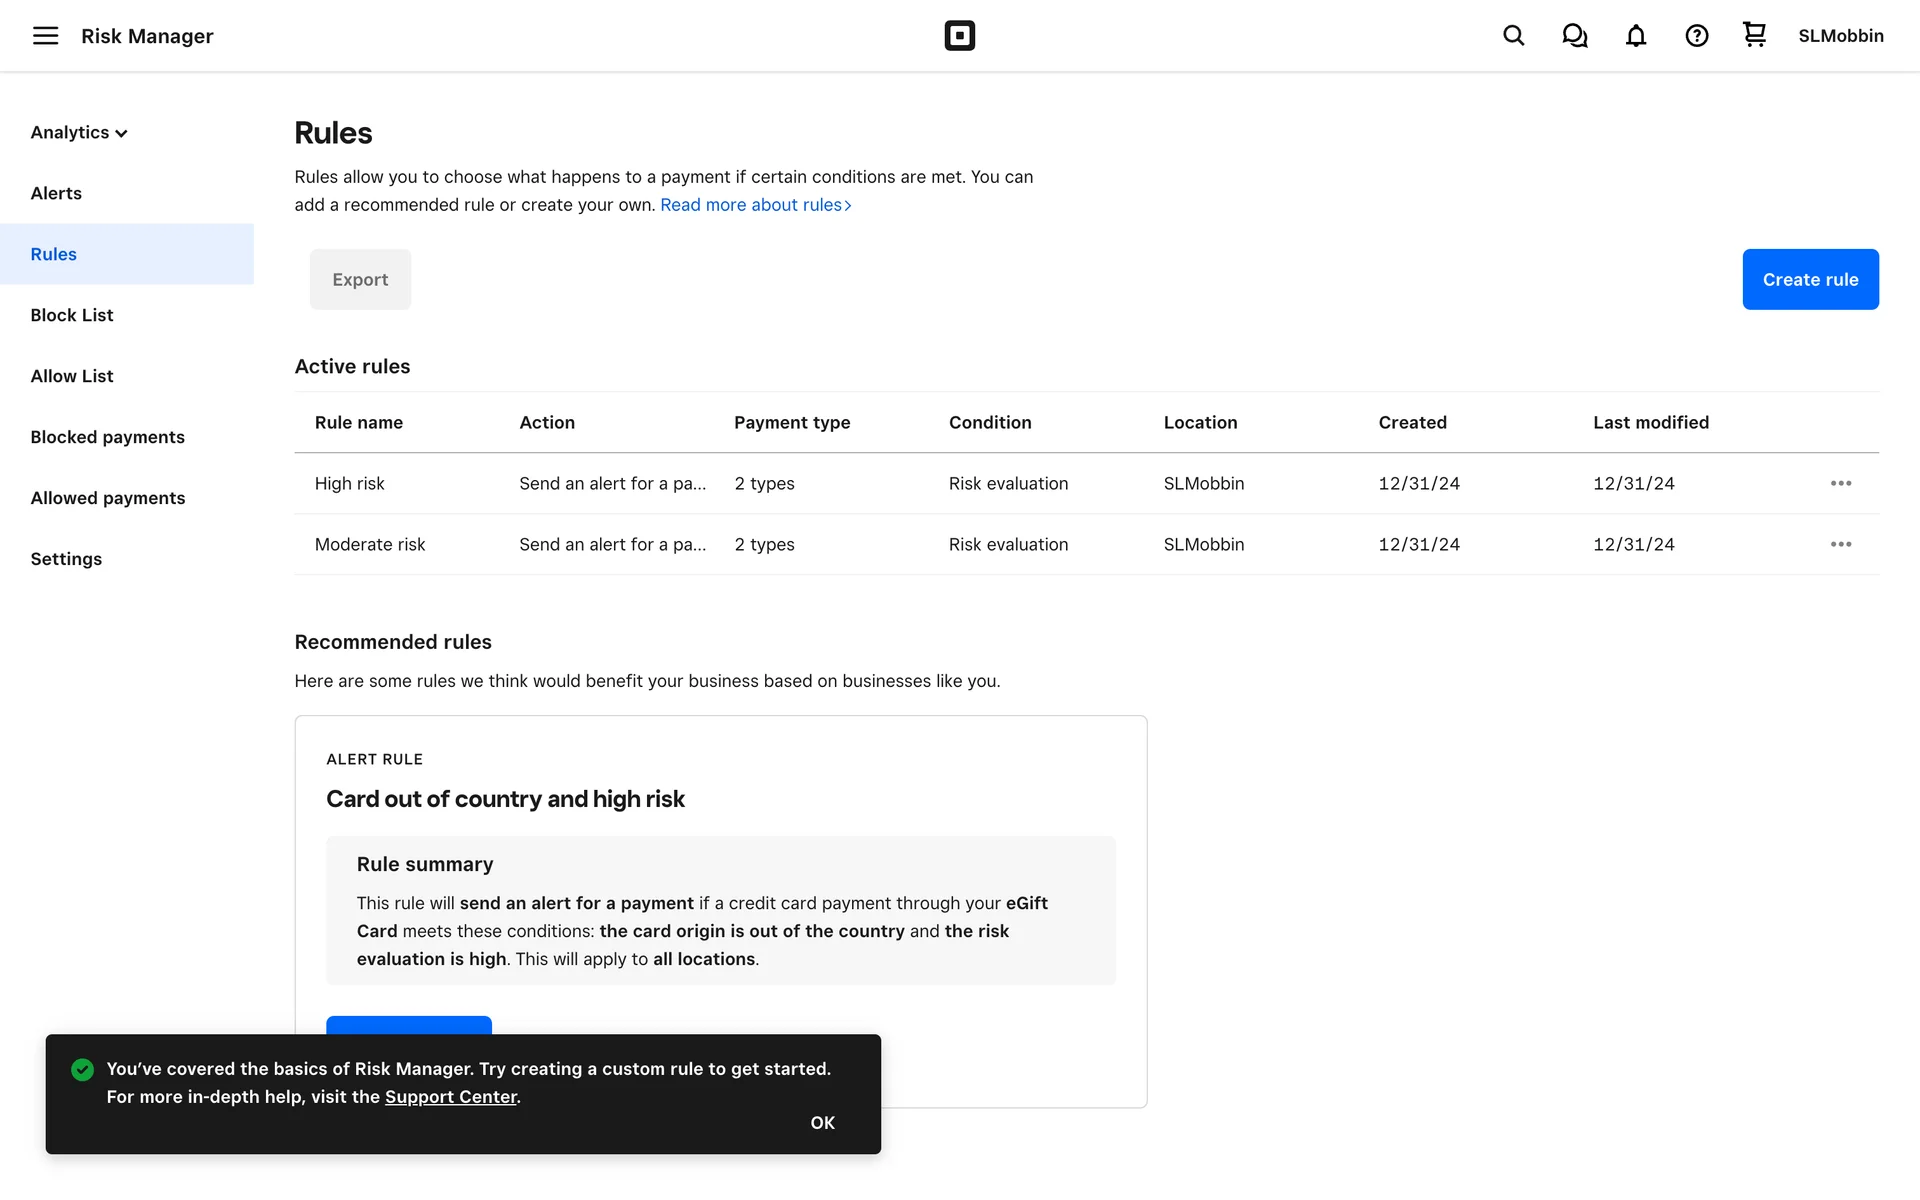Open the Moderate risk rule options menu
Image resolution: width=1920 pixels, height=1200 pixels.
(x=1840, y=545)
